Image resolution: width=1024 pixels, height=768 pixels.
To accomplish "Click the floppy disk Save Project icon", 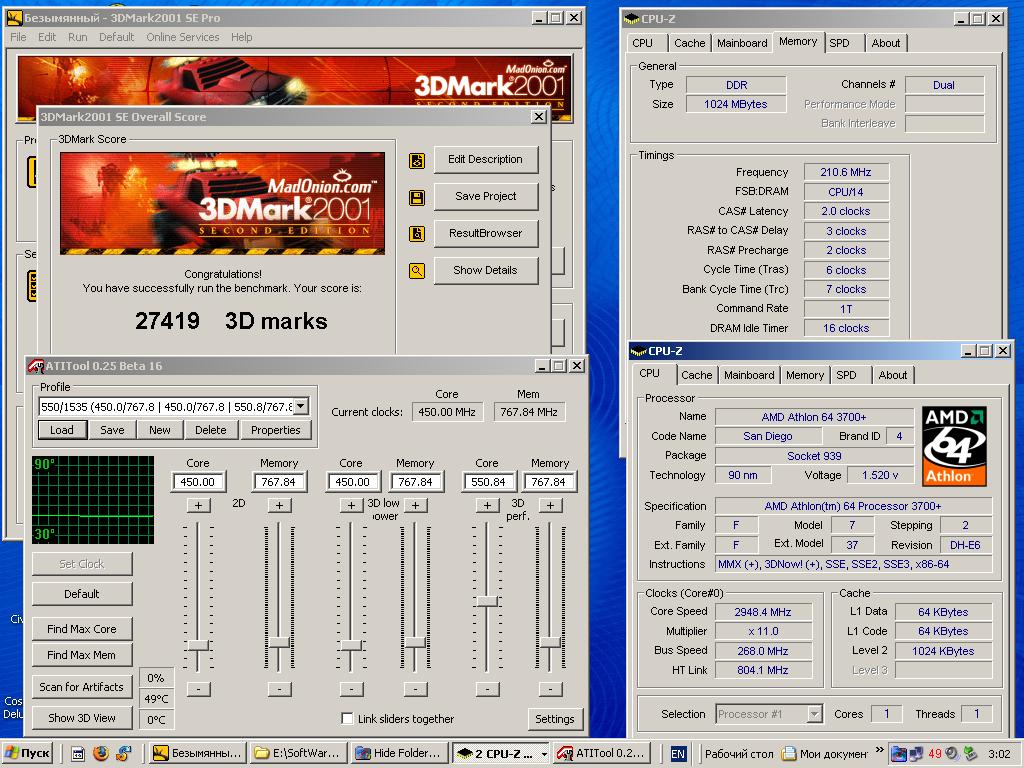I will tap(417, 197).
